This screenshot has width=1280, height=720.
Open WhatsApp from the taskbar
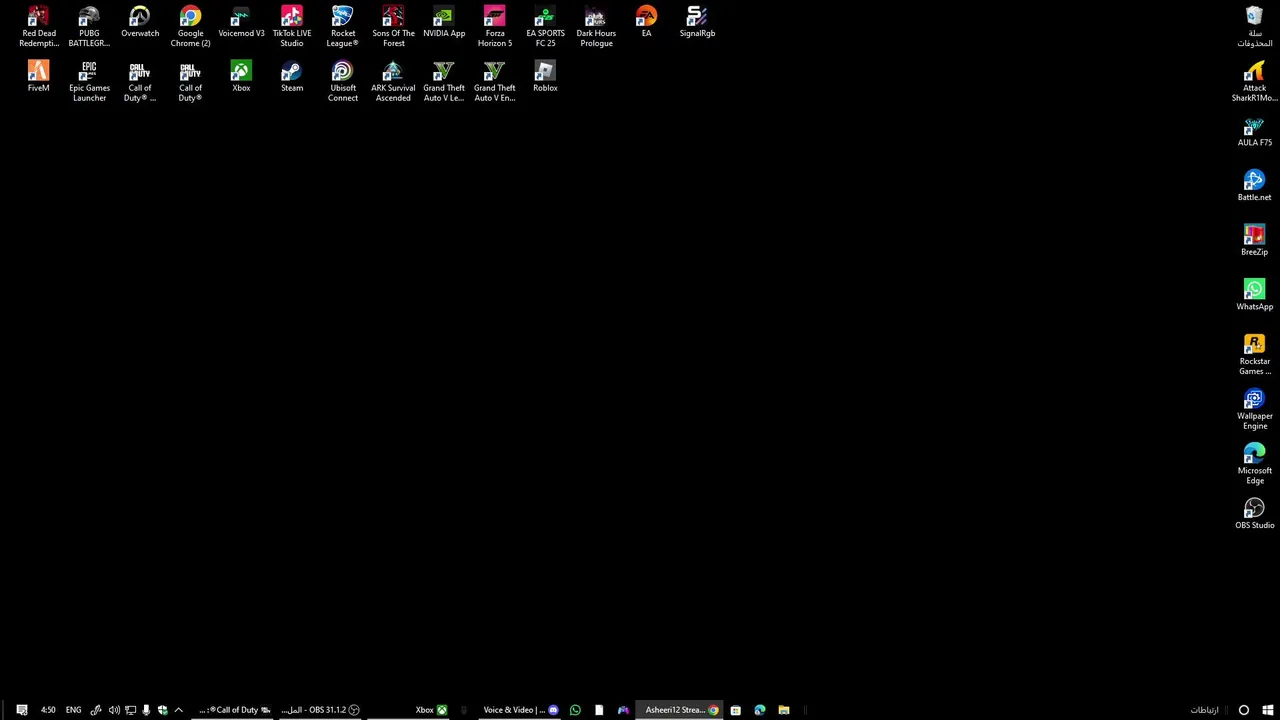click(x=575, y=710)
